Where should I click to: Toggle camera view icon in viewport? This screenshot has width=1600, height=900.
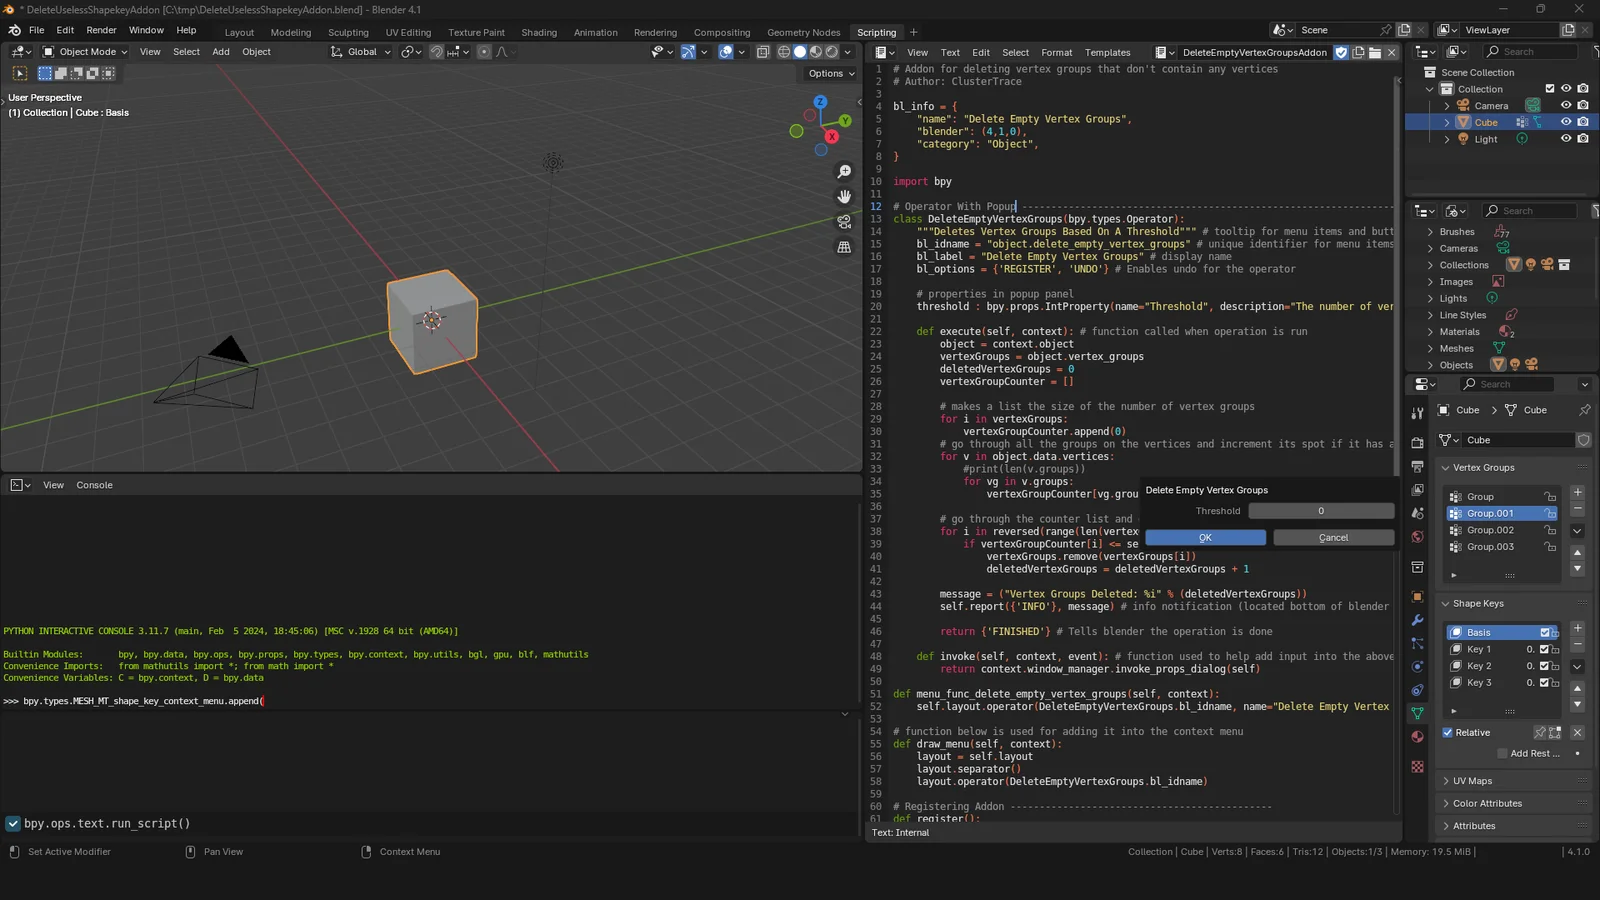coord(844,222)
